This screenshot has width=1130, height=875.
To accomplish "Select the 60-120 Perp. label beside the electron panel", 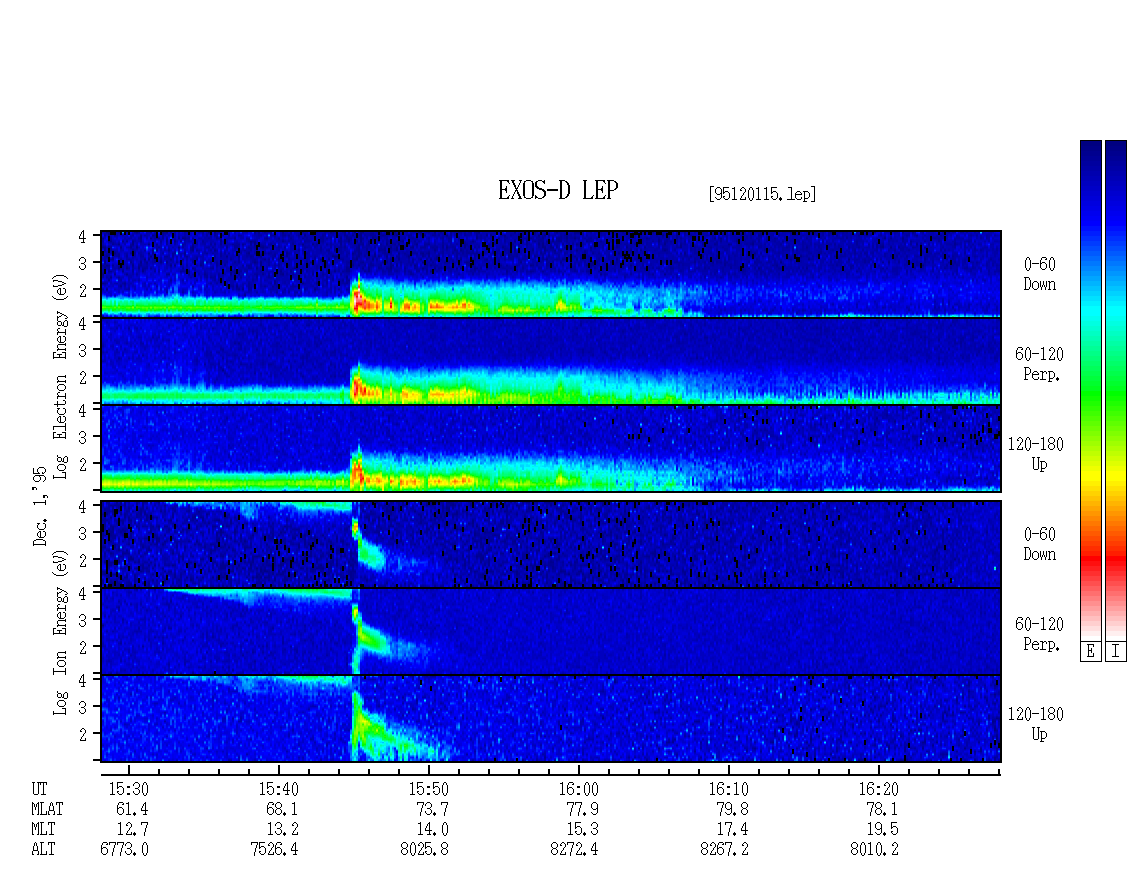I will pos(1039,364).
